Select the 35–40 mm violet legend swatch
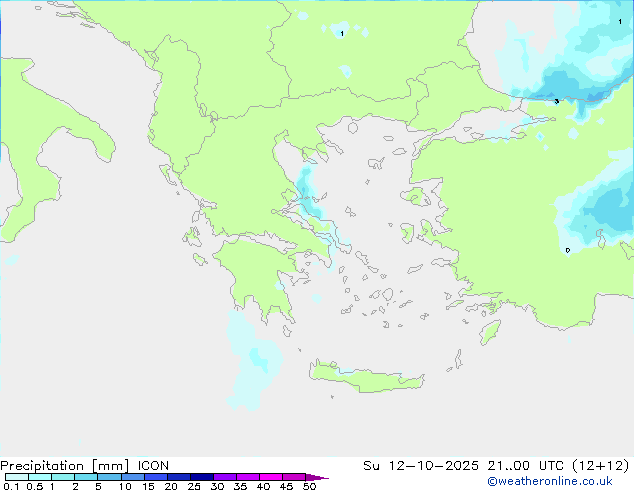634x490 pixels. pyautogui.click(x=248, y=477)
